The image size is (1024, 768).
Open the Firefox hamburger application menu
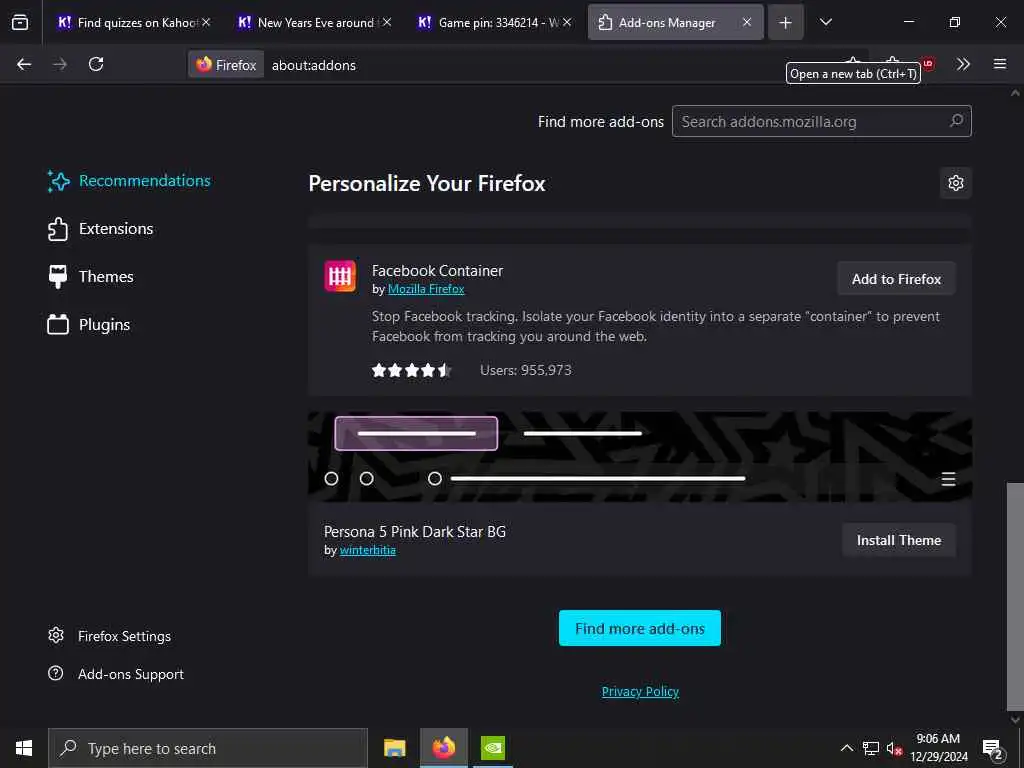coord(999,64)
